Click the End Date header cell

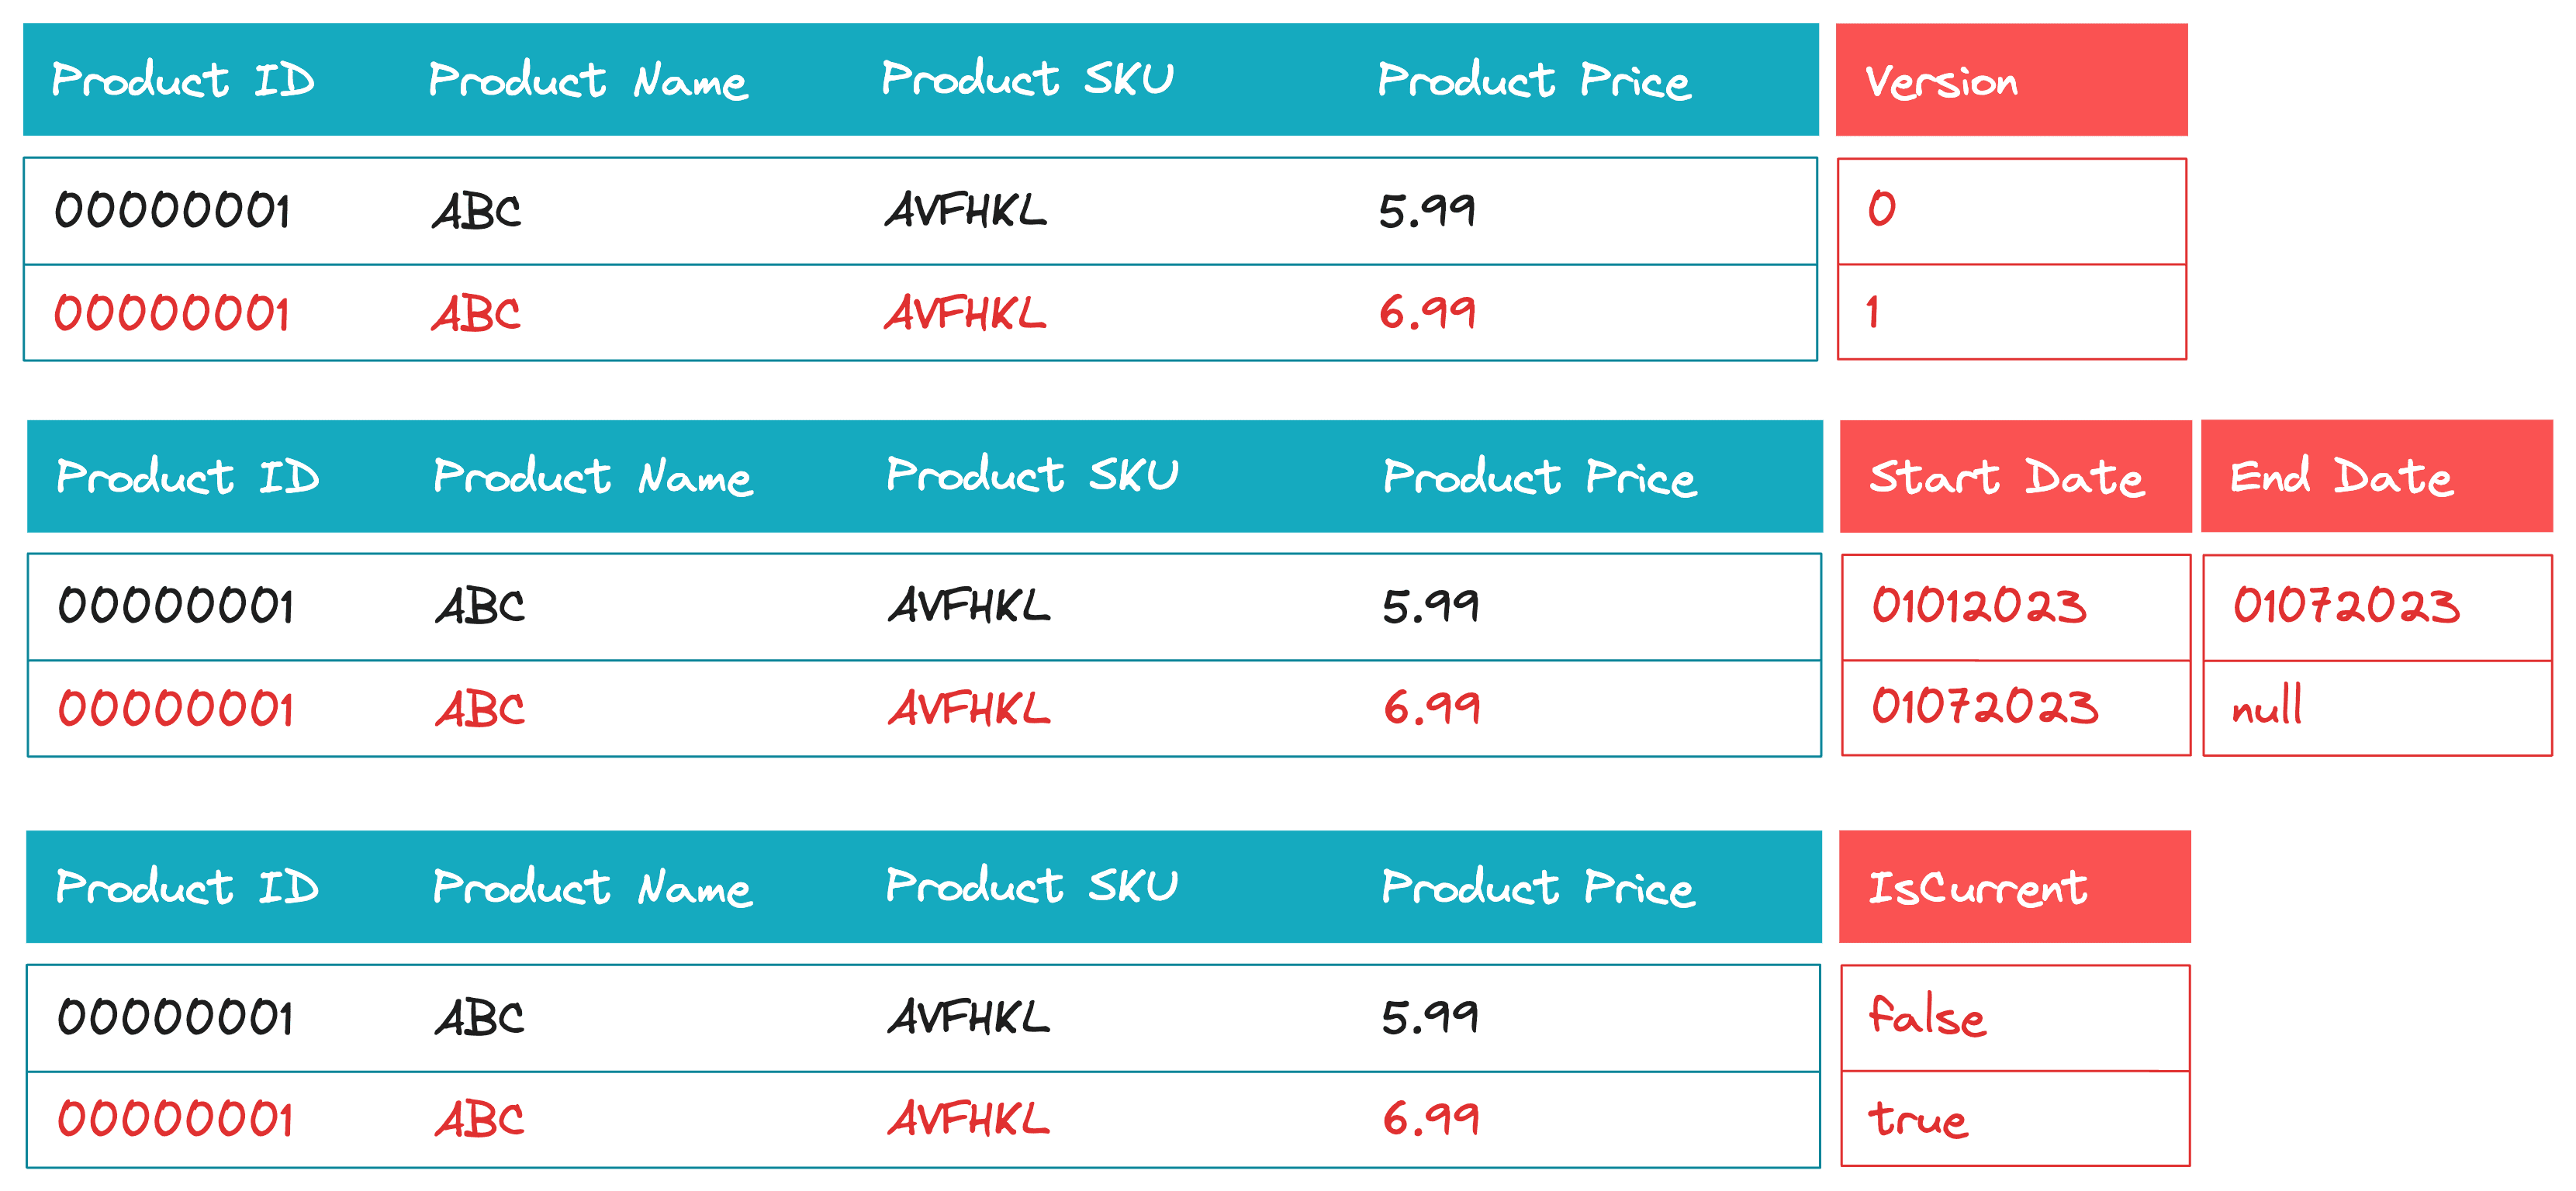click(2377, 476)
